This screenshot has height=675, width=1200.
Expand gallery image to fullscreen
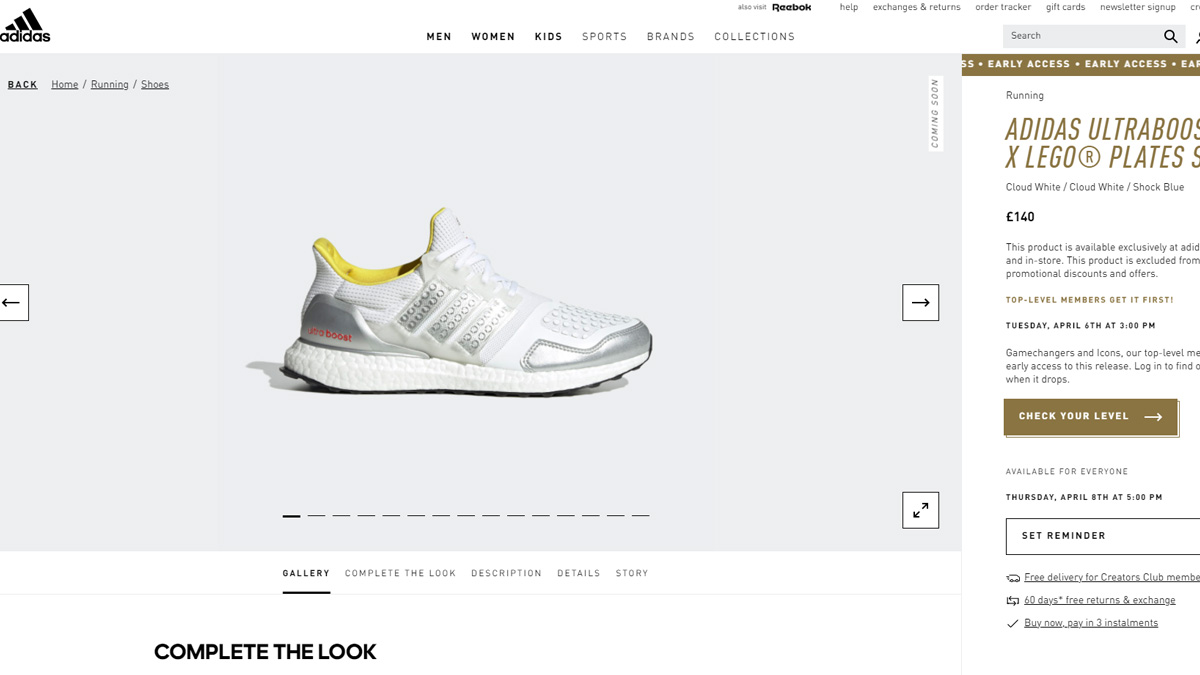click(x=920, y=510)
